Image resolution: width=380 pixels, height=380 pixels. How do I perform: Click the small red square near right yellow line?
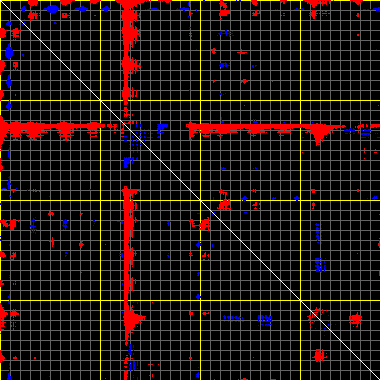tap(313, 191)
